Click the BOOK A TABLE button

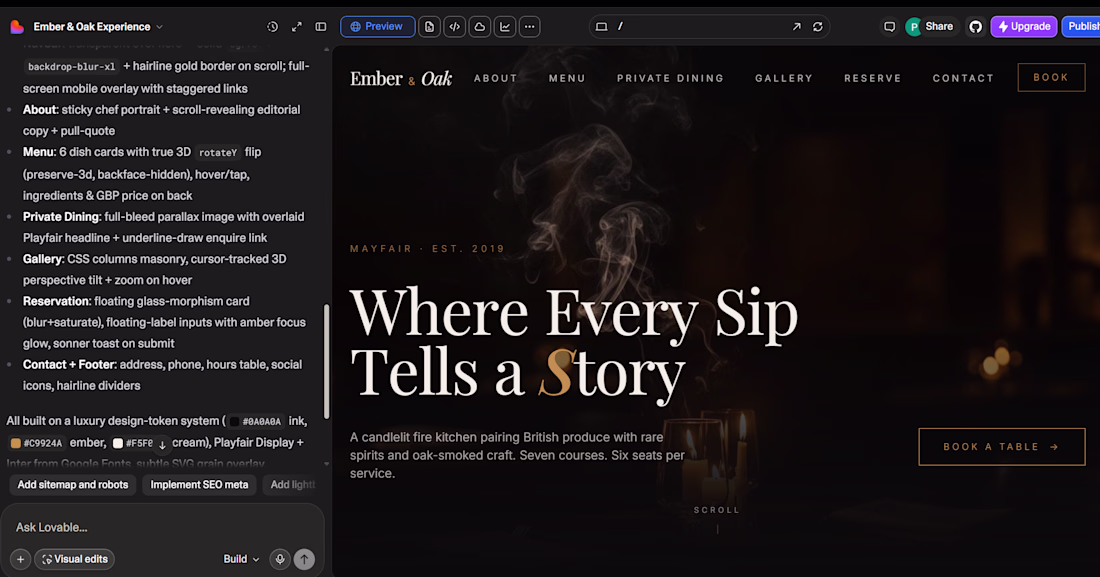point(1002,446)
